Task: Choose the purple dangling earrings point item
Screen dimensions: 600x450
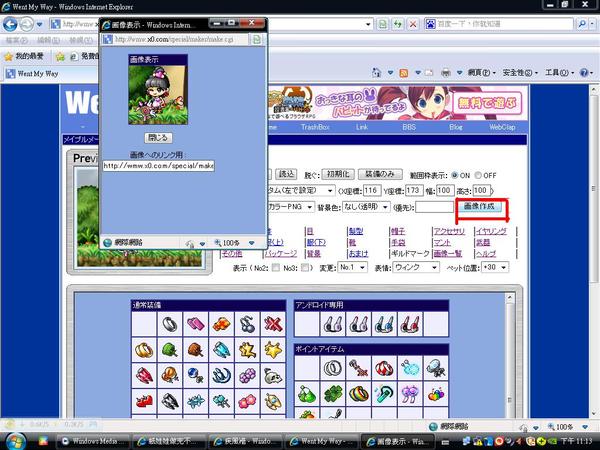Action: point(410,394)
